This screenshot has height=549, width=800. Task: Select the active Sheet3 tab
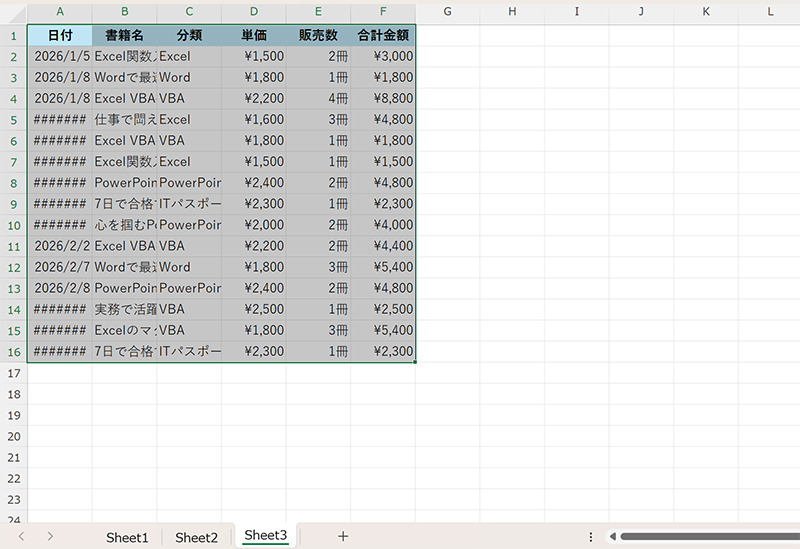tap(265, 536)
